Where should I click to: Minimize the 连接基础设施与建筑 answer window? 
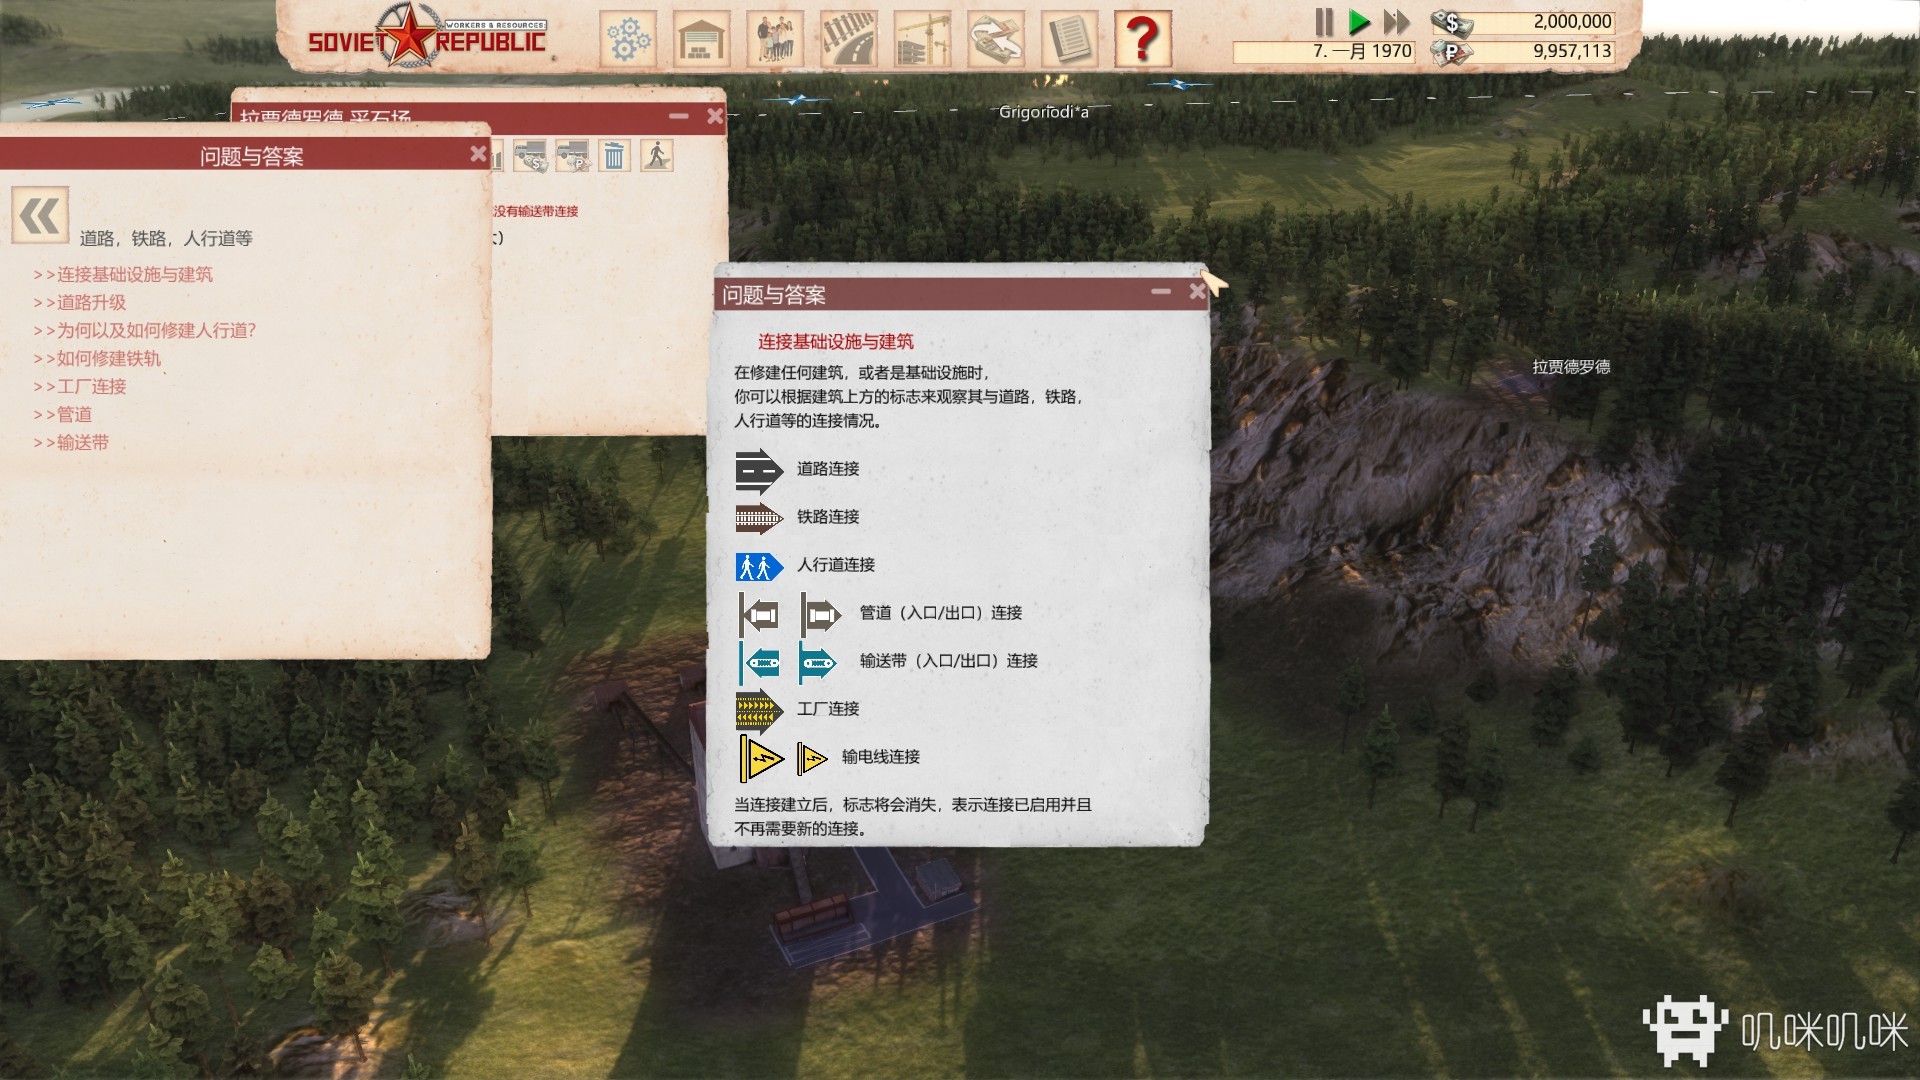click(1161, 292)
